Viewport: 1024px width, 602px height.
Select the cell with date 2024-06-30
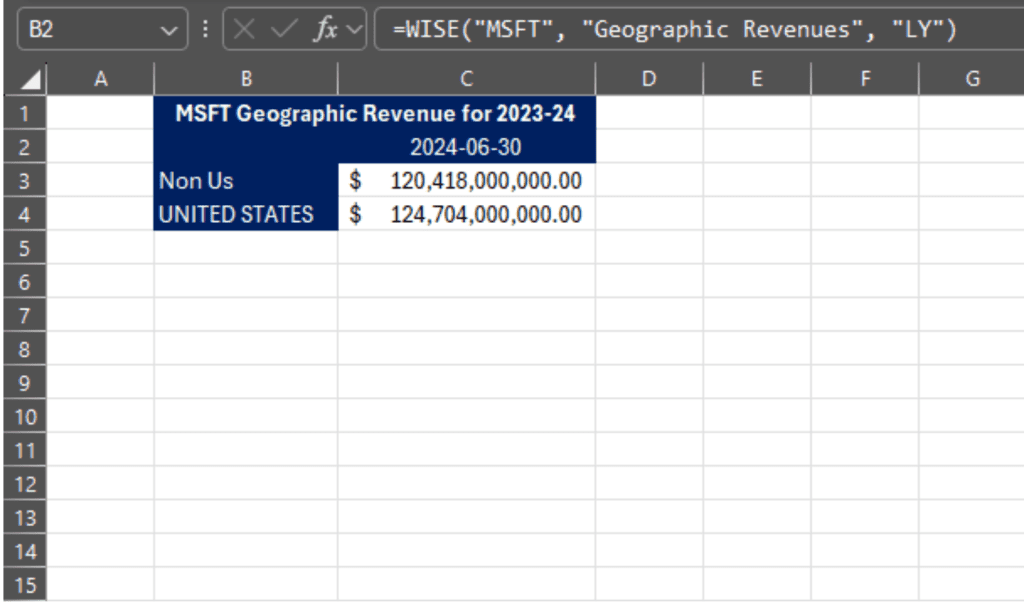point(466,147)
